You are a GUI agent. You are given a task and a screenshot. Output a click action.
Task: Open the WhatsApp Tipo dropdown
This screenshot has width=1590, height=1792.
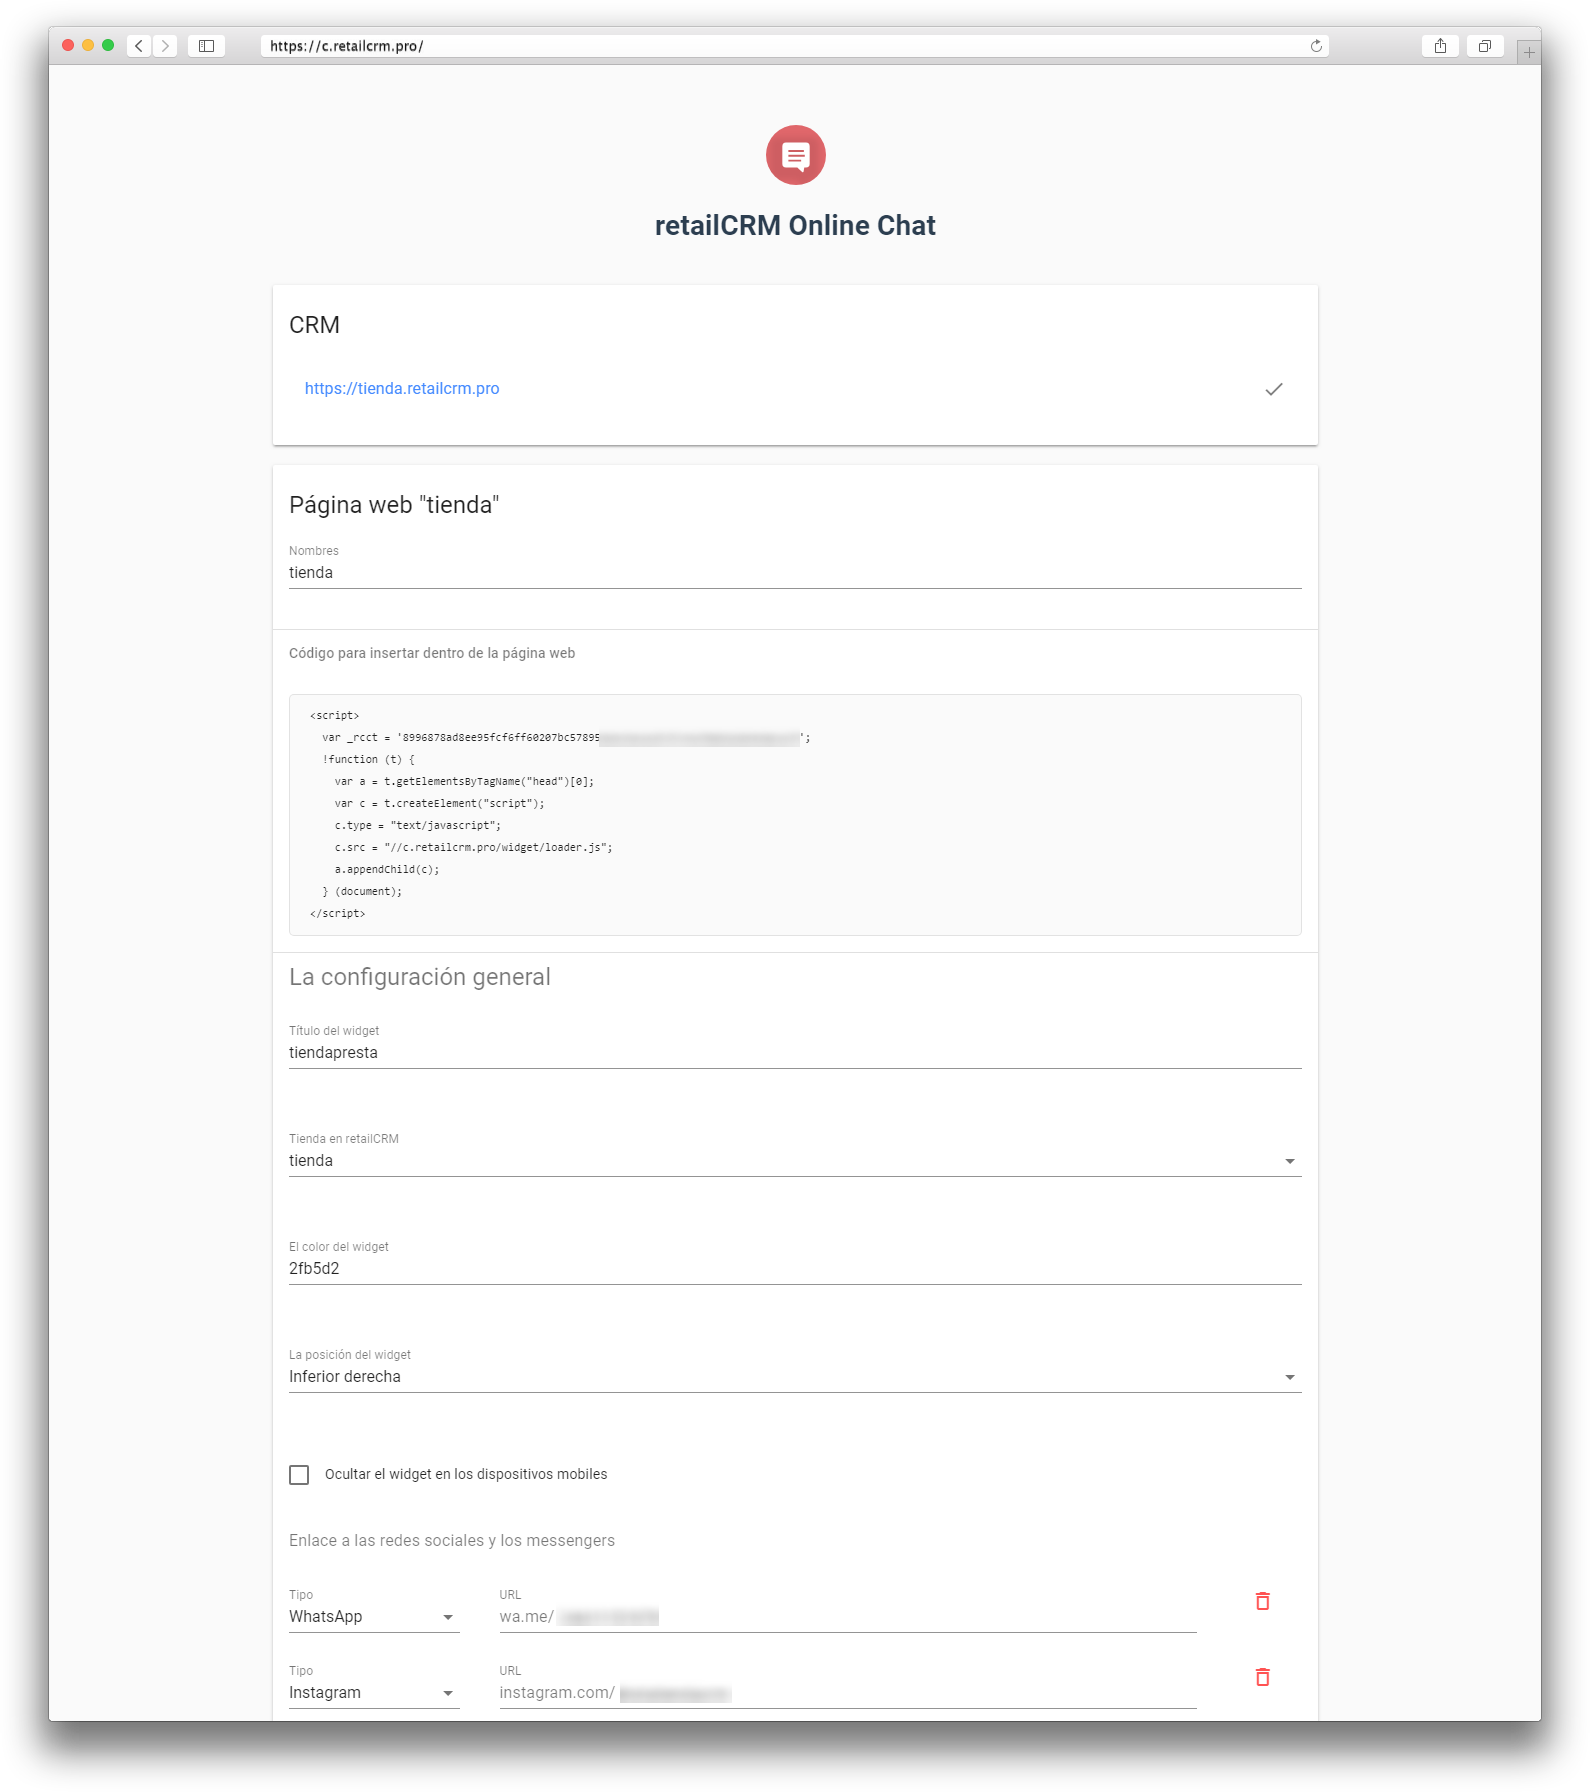point(374,1617)
